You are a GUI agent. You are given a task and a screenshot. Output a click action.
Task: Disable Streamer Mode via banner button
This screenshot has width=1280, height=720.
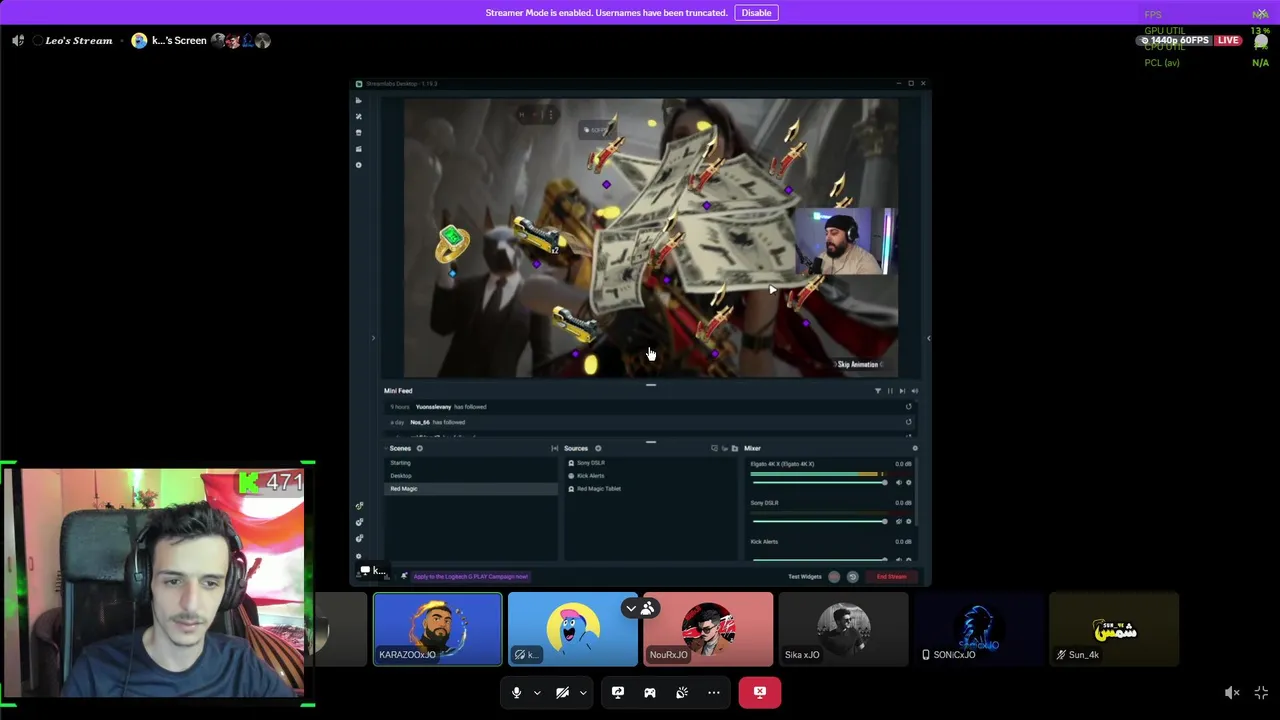[756, 13]
